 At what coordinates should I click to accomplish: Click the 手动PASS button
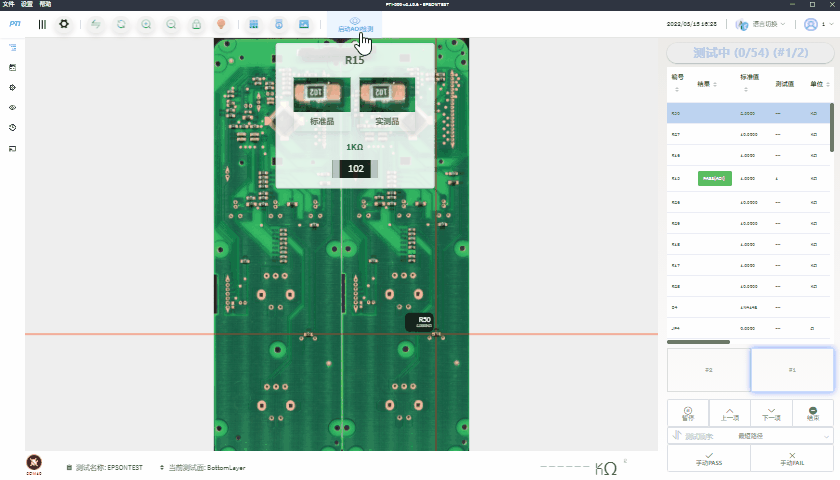point(708,459)
